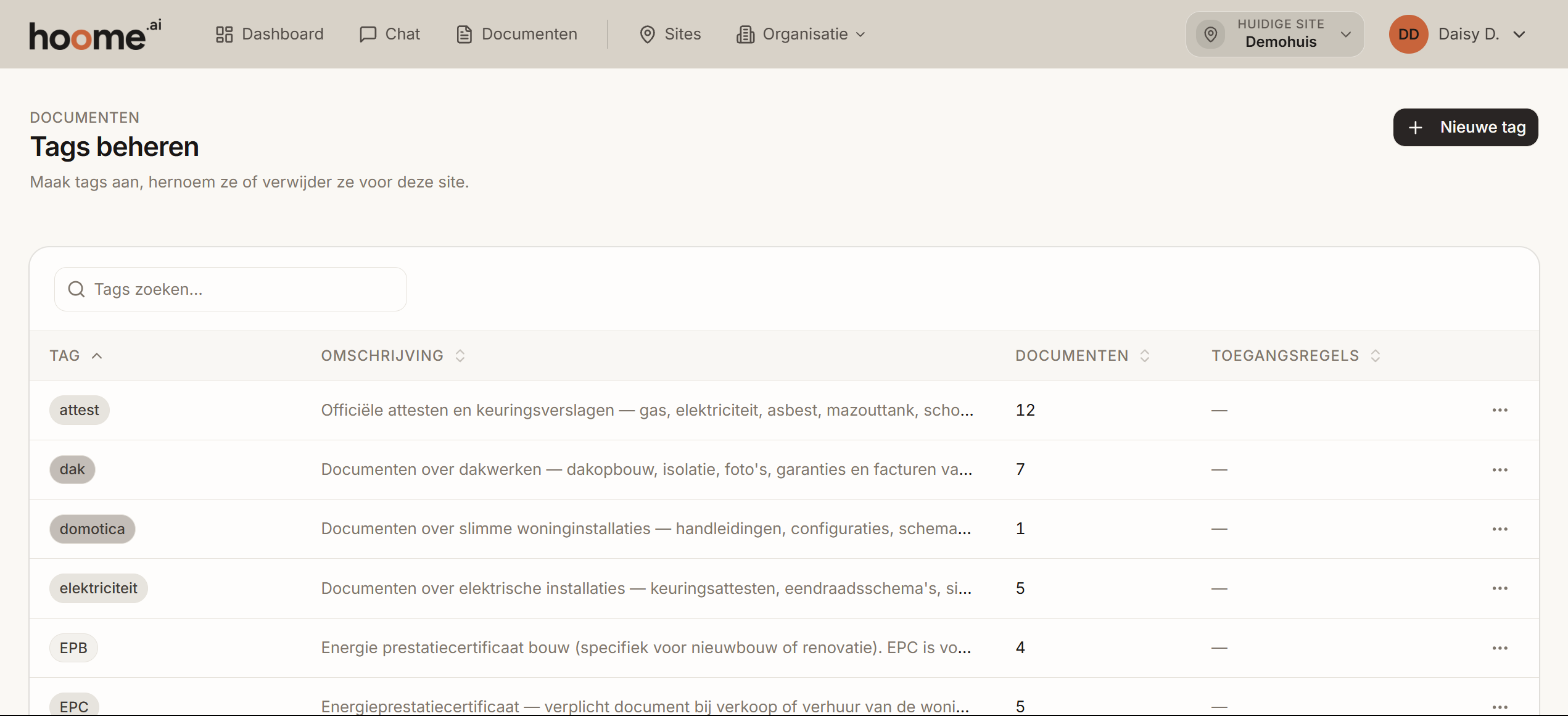Open the more options menu for dak row
Image resolution: width=1568 pixels, height=716 pixels.
(1499, 469)
